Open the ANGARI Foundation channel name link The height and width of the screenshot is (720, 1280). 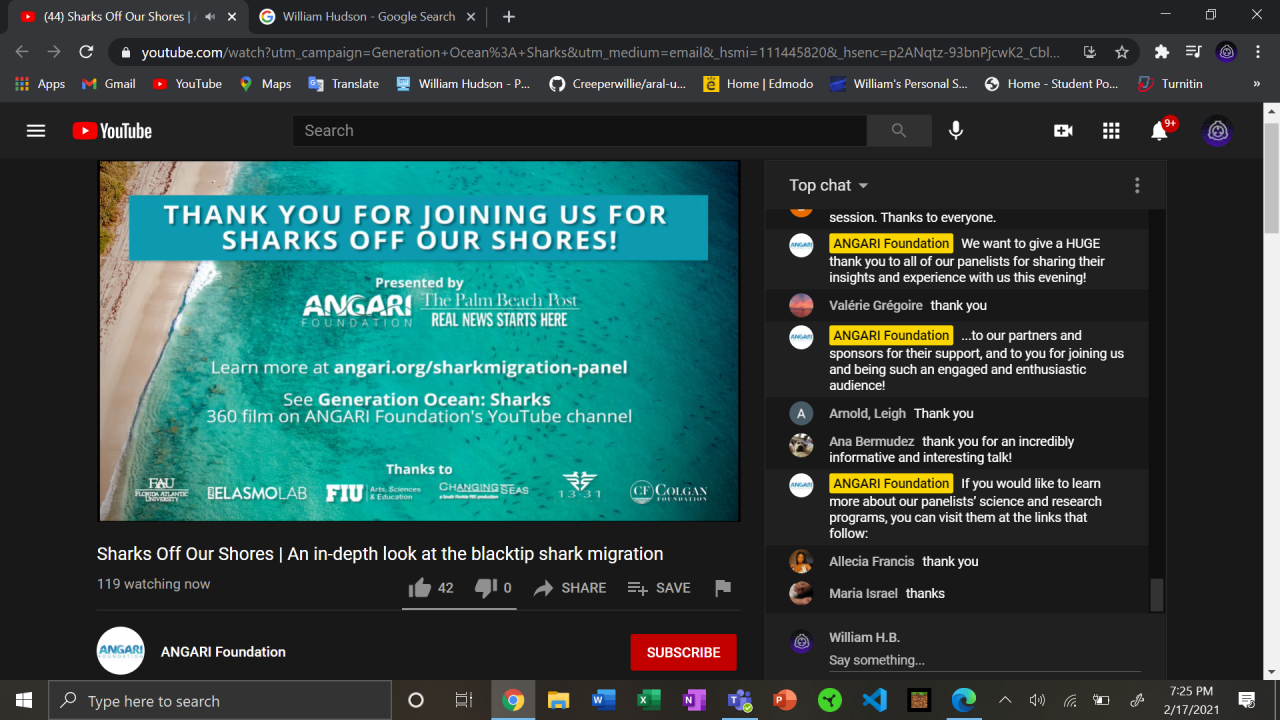coord(223,652)
